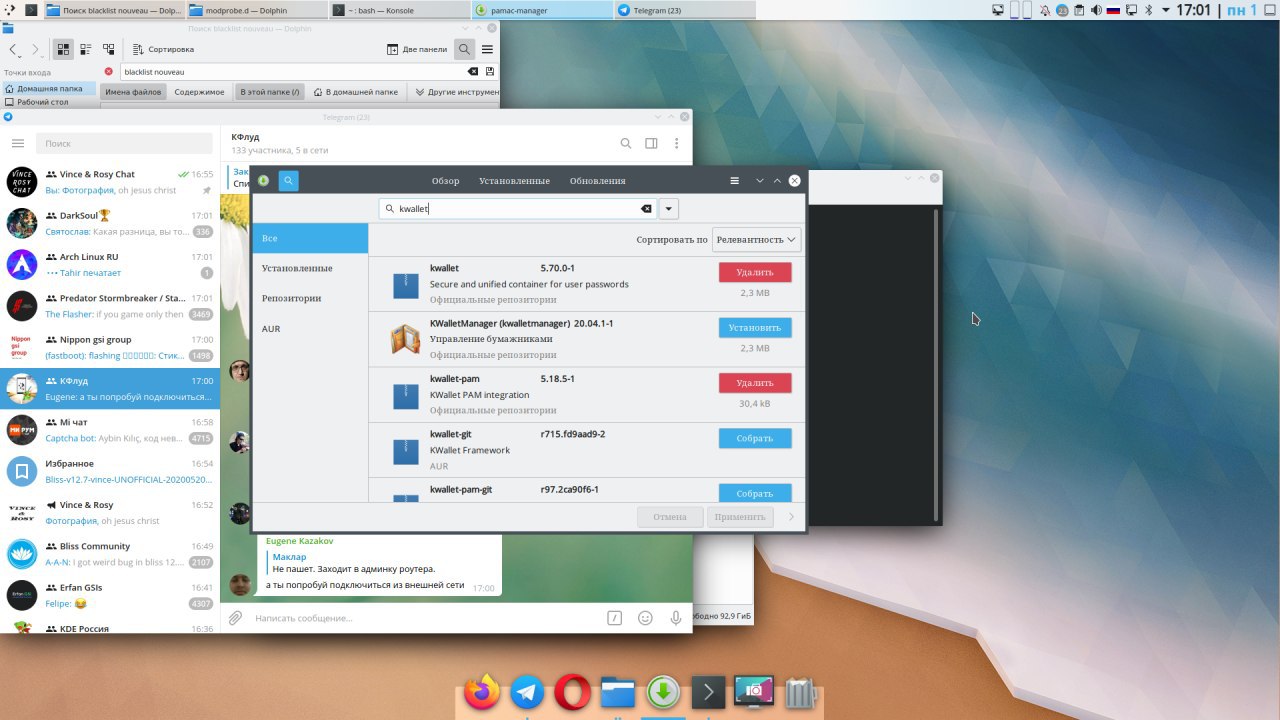The width and height of the screenshot is (1280, 720).
Task: Open Nippon gsi group chat
Action: coord(109,347)
